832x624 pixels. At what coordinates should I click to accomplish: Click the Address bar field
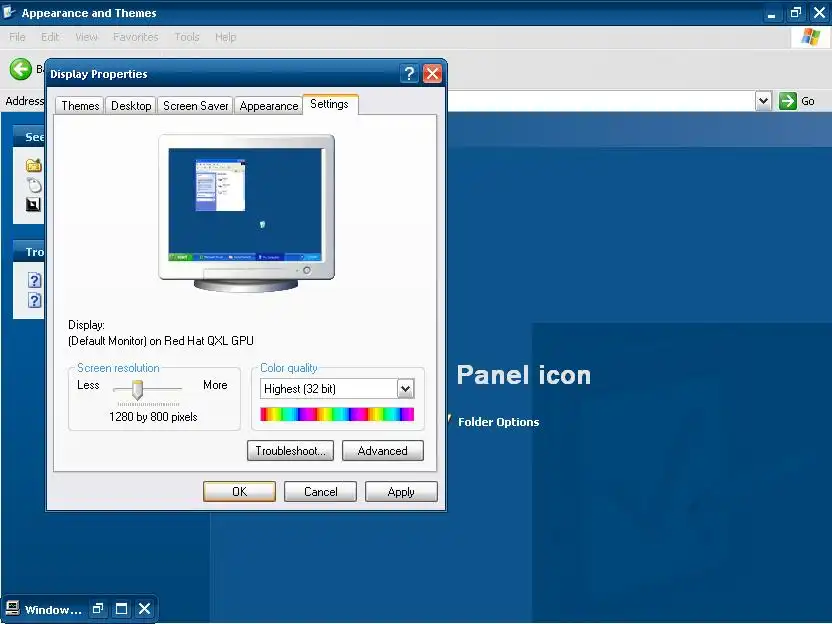pos(600,101)
